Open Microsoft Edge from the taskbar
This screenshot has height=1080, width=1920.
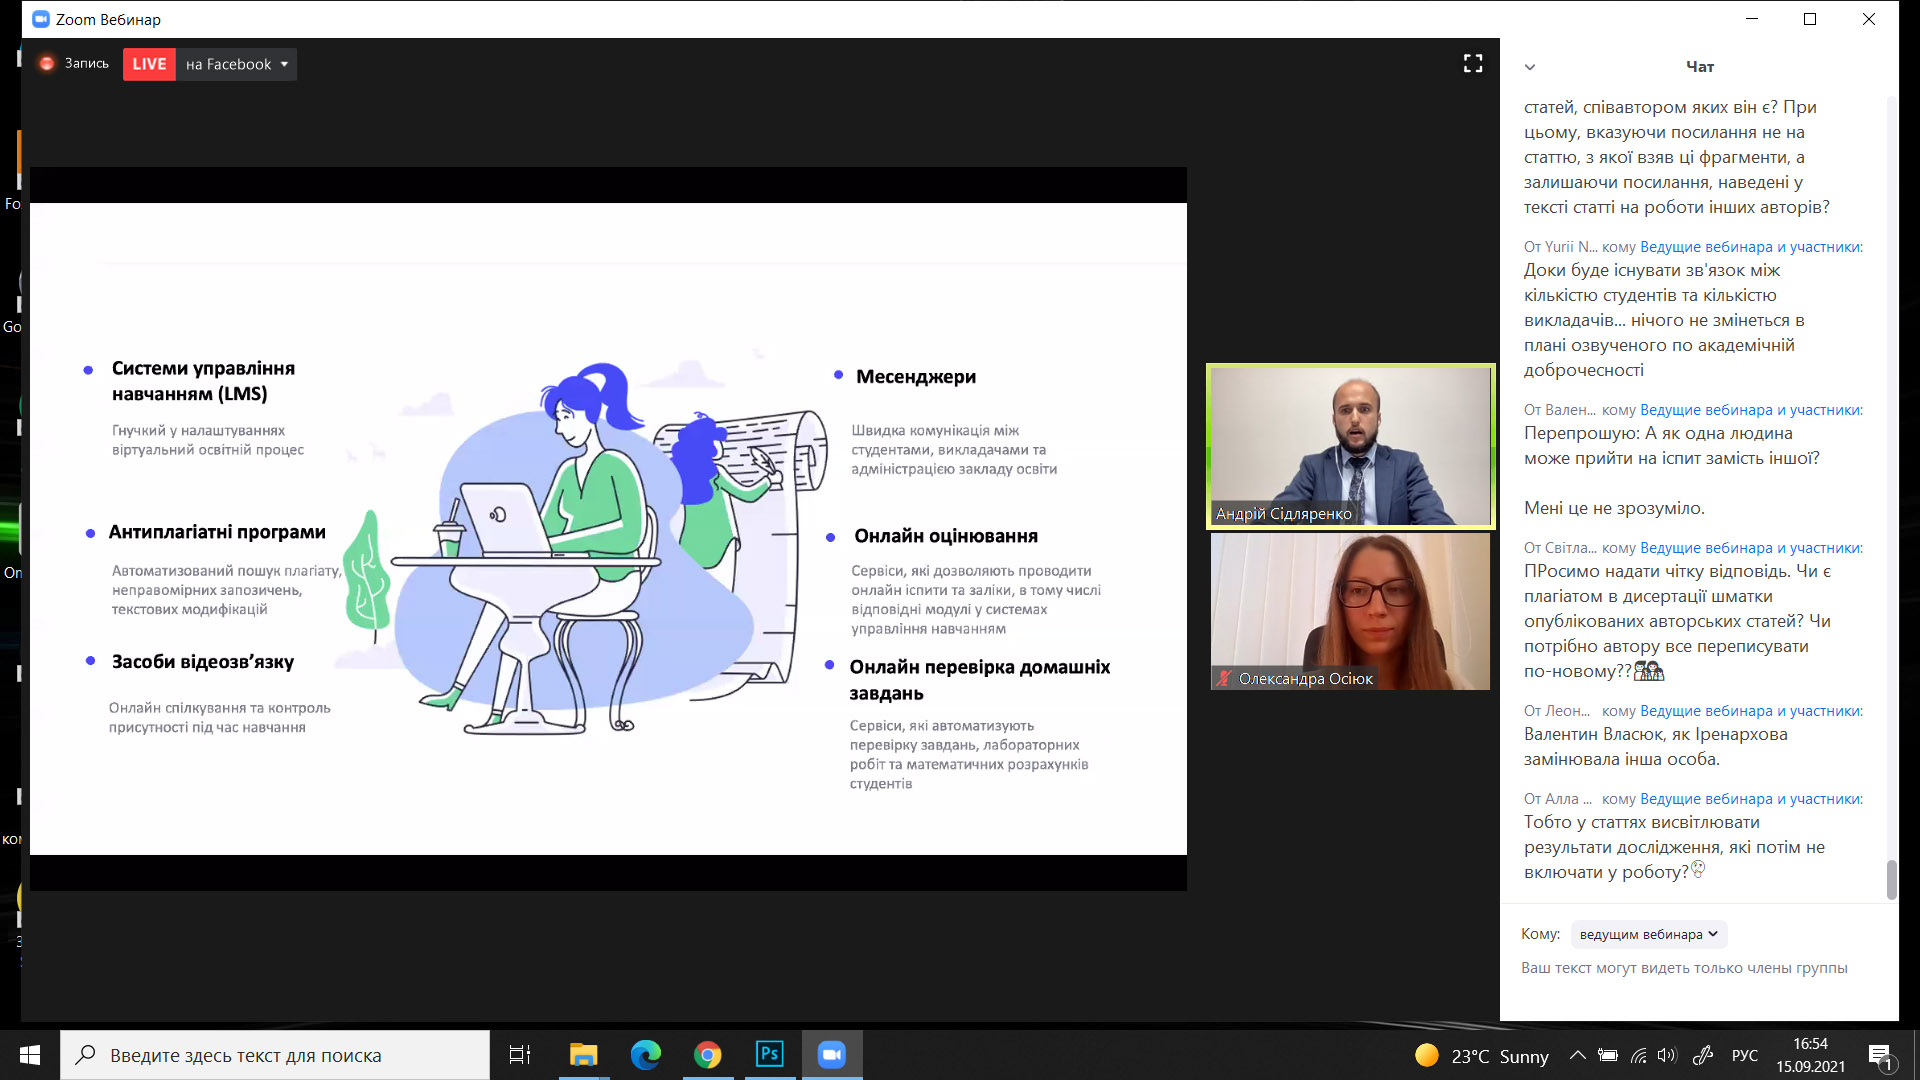coord(645,1054)
